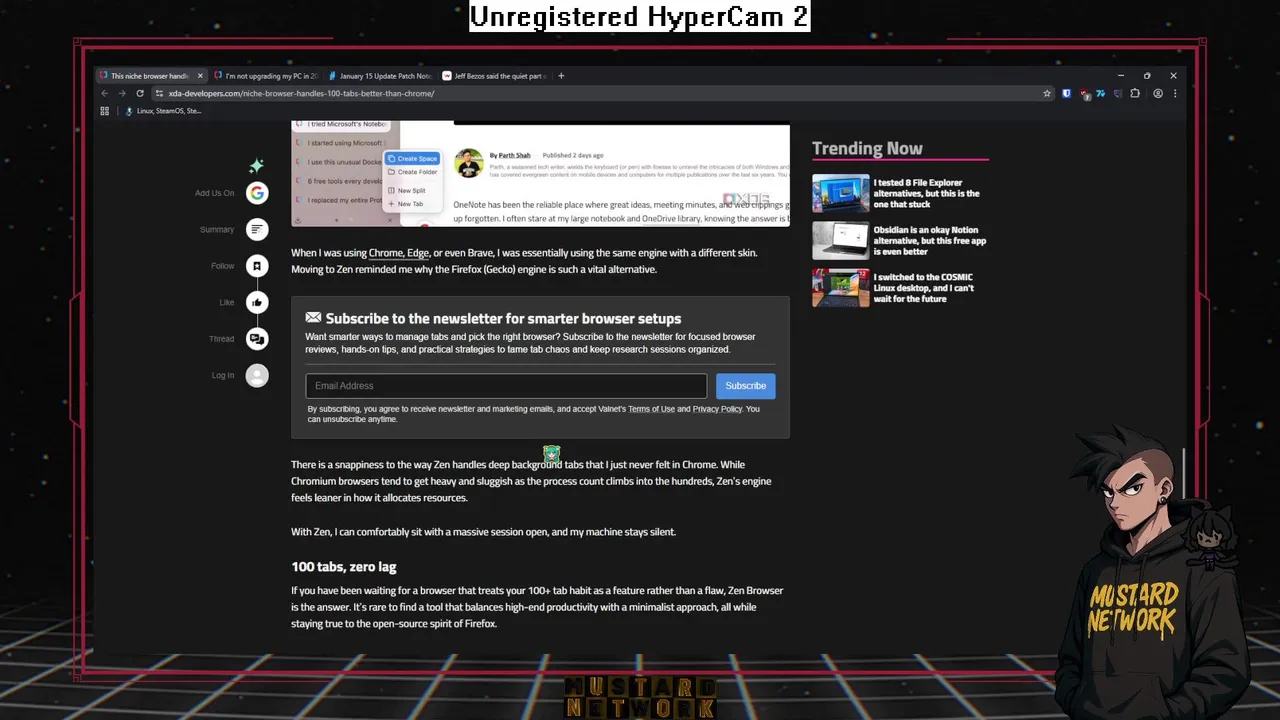This screenshot has height=720, width=1280.
Task: Open the Chrome three-dot menu
Action: tap(1175, 93)
